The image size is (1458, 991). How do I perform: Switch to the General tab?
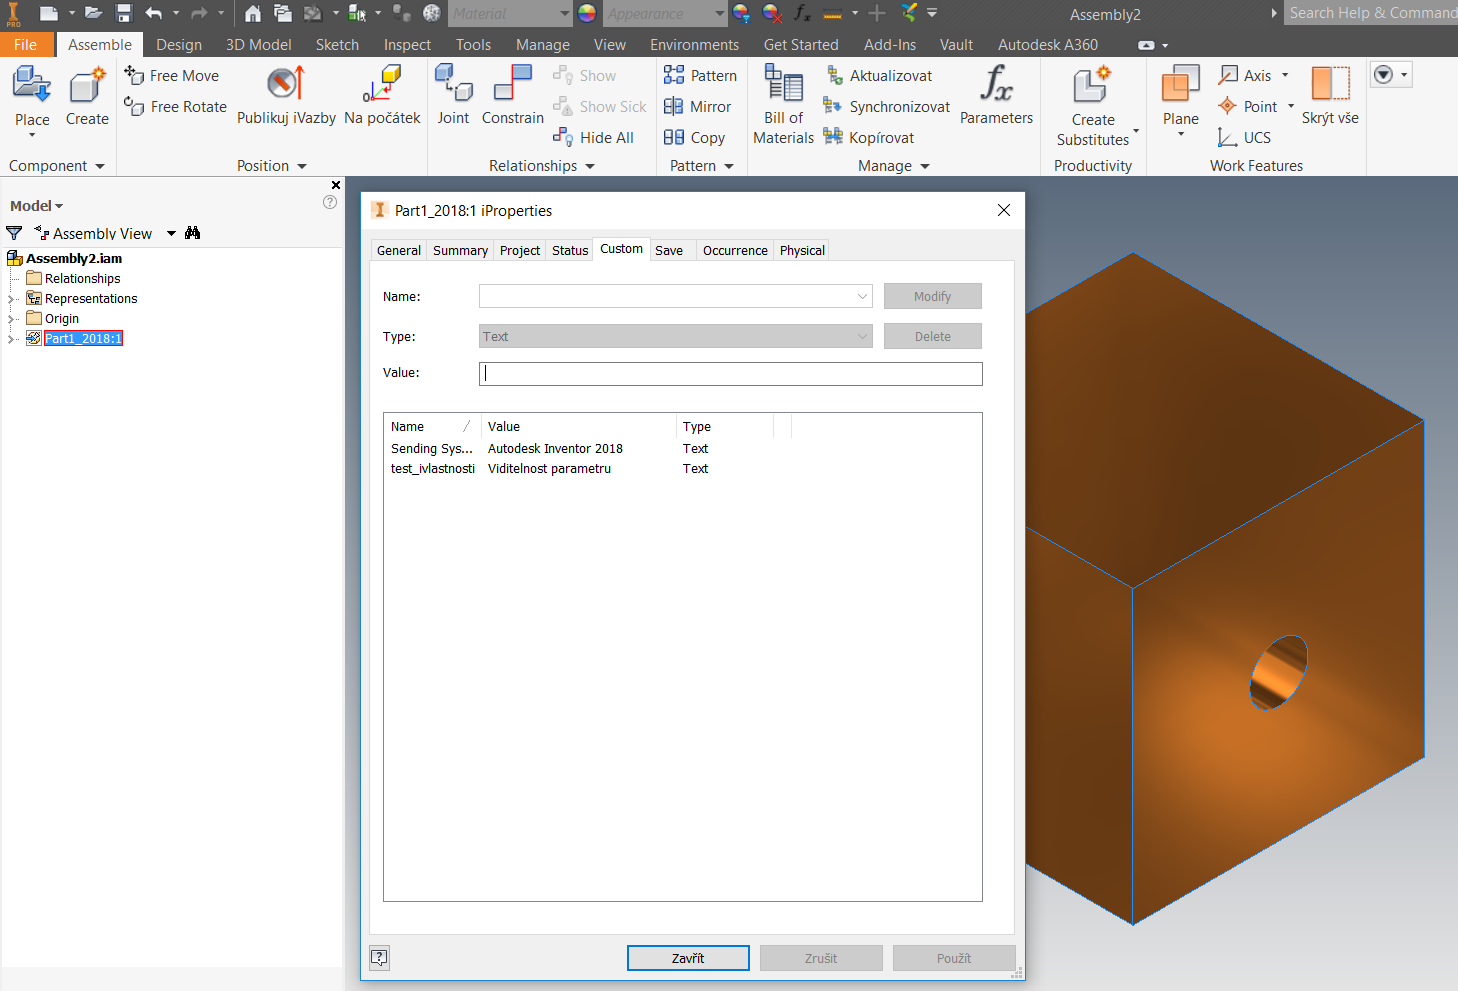point(399,250)
